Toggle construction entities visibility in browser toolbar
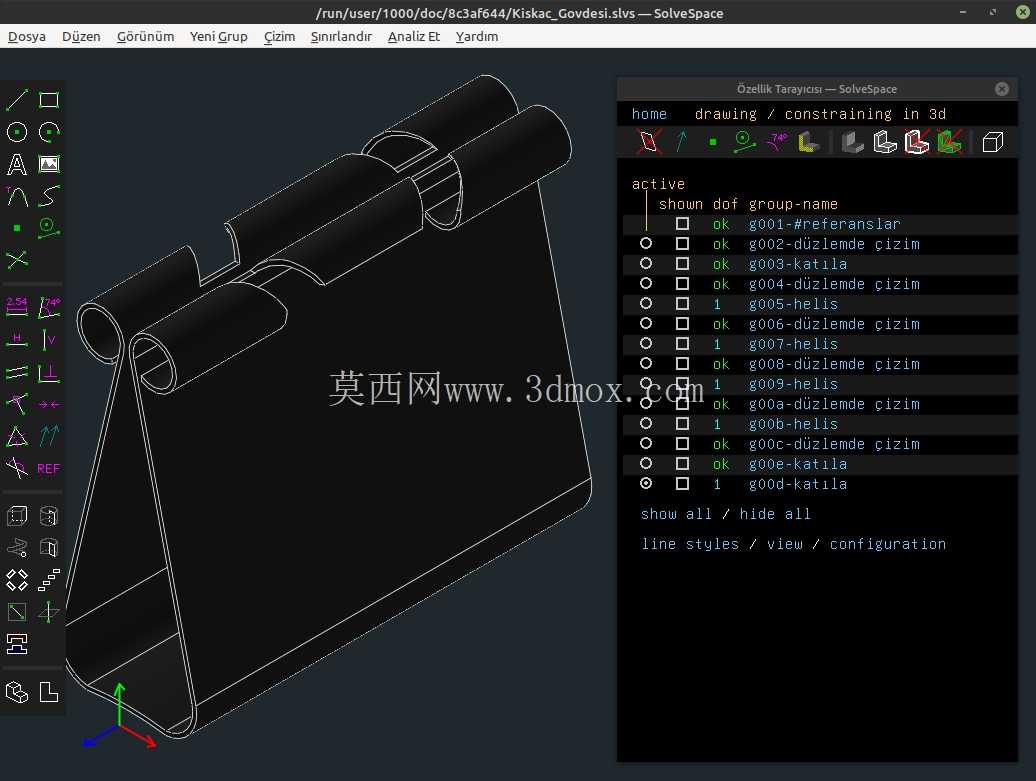 pos(745,141)
